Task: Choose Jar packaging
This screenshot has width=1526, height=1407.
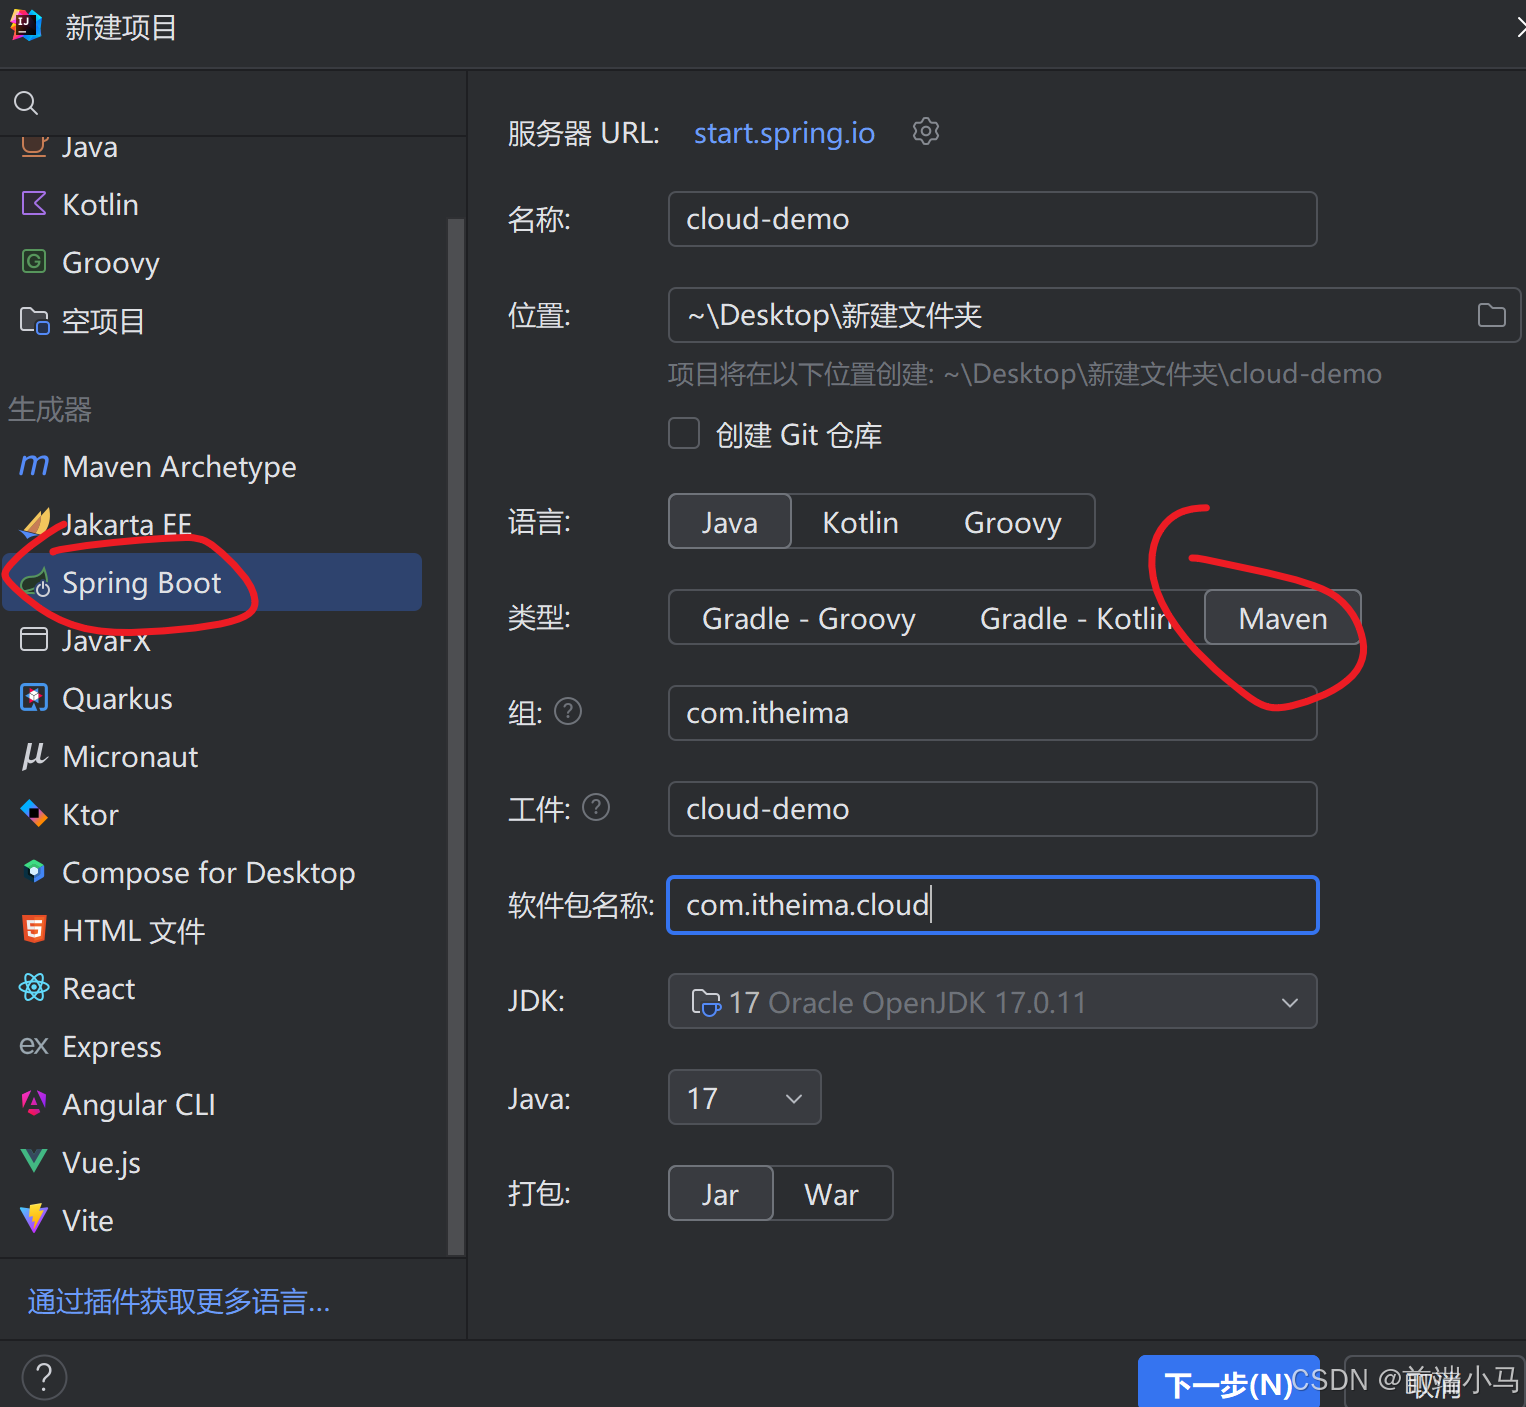Action: click(x=720, y=1194)
